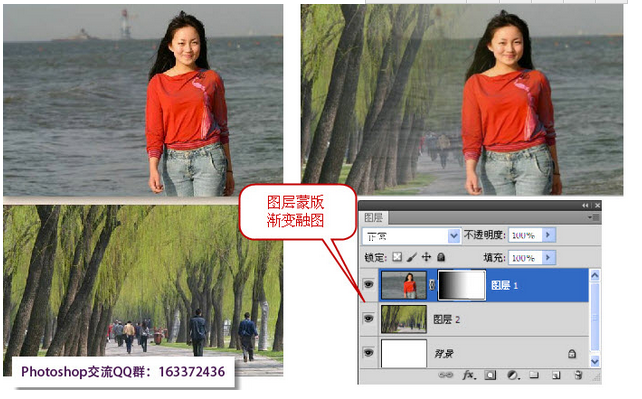642x399 pixels.
Task: Toggle lock all padlock icon
Action: pos(441,257)
